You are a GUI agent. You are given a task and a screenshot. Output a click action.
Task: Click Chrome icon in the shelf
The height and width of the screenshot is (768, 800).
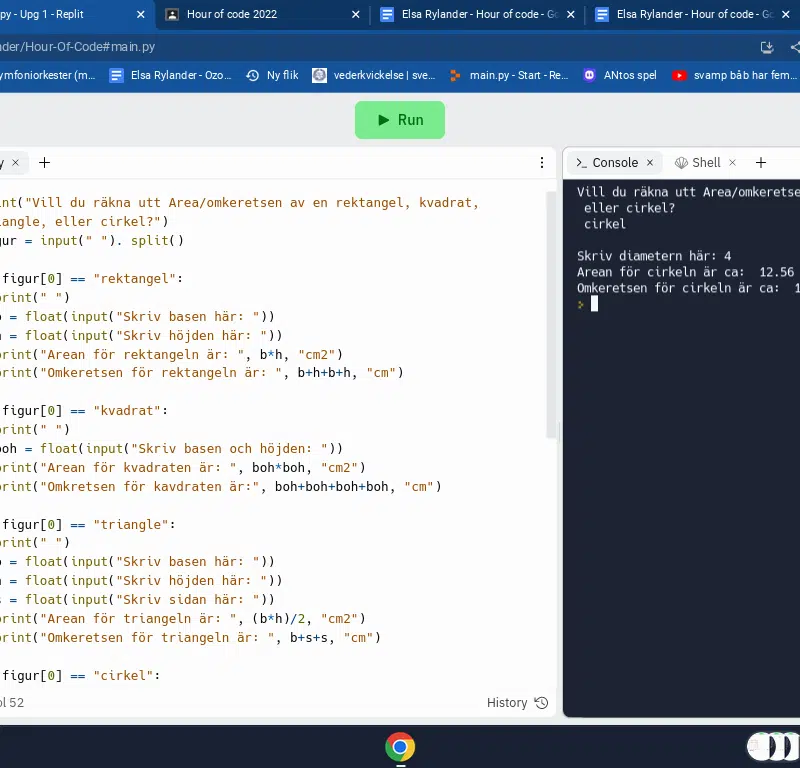click(x=400, y=747)
